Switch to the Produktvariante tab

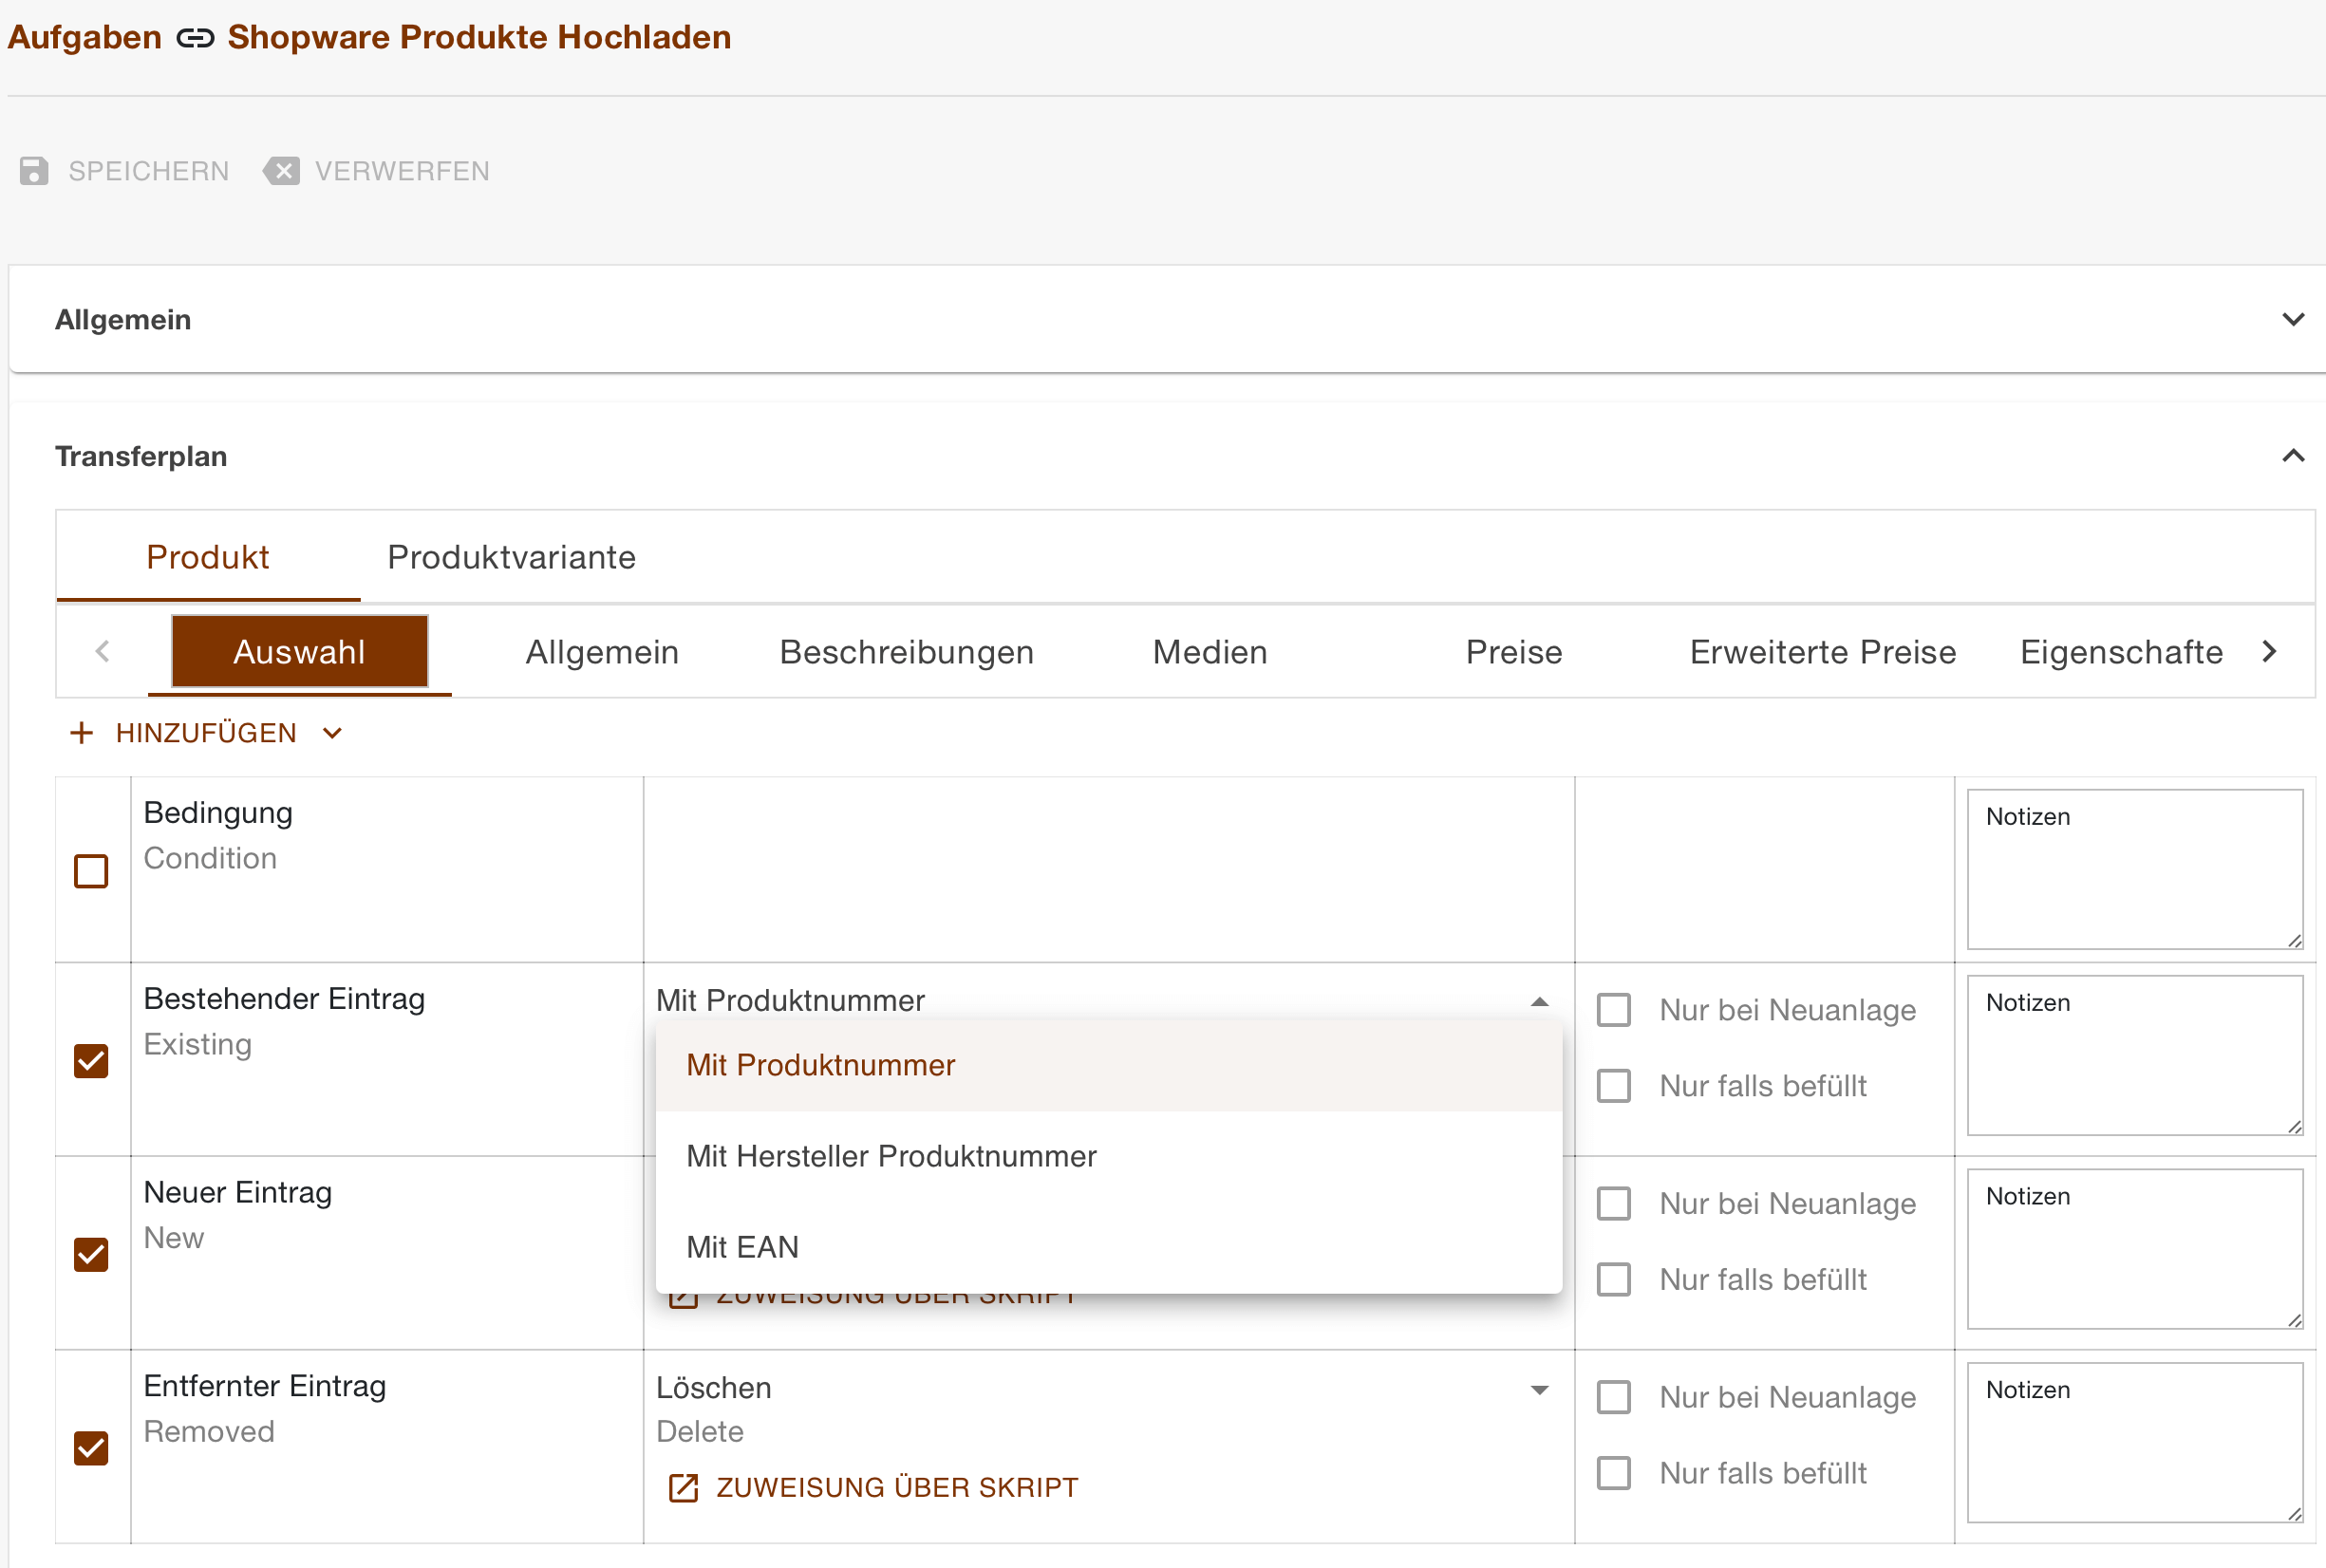click(512, 557)
